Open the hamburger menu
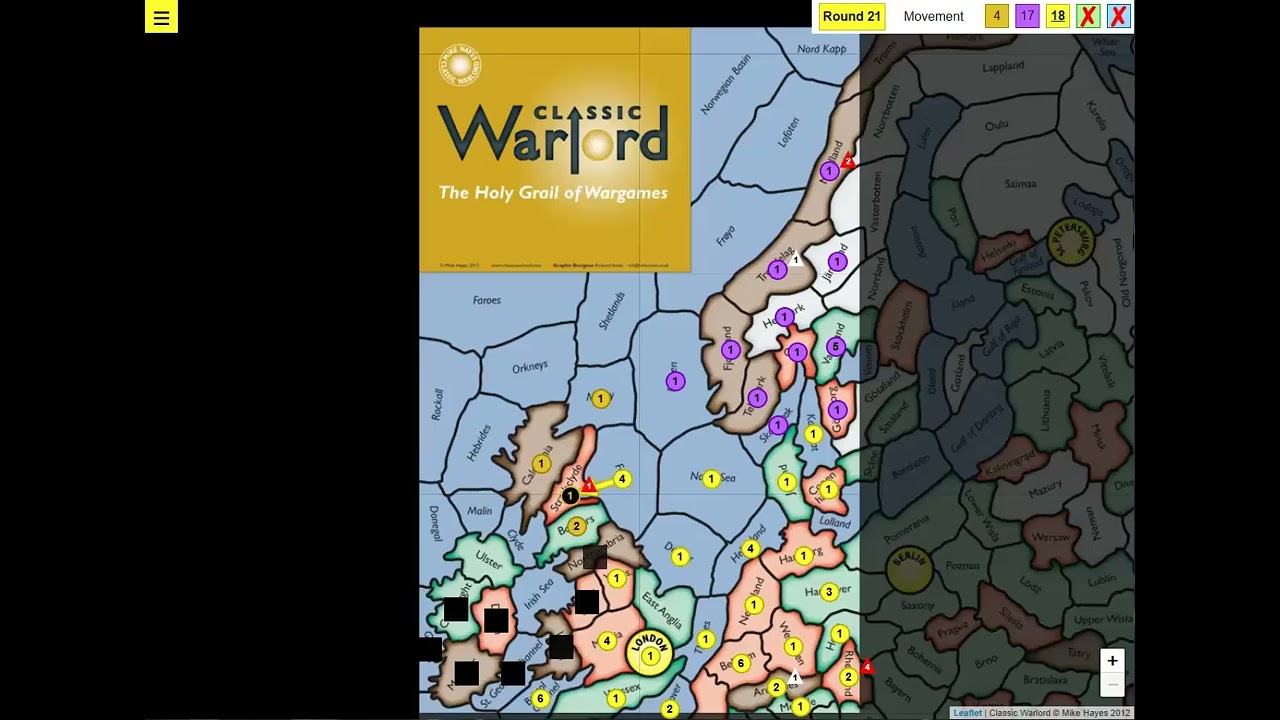 pyautogui.click(x=161, y=17)
